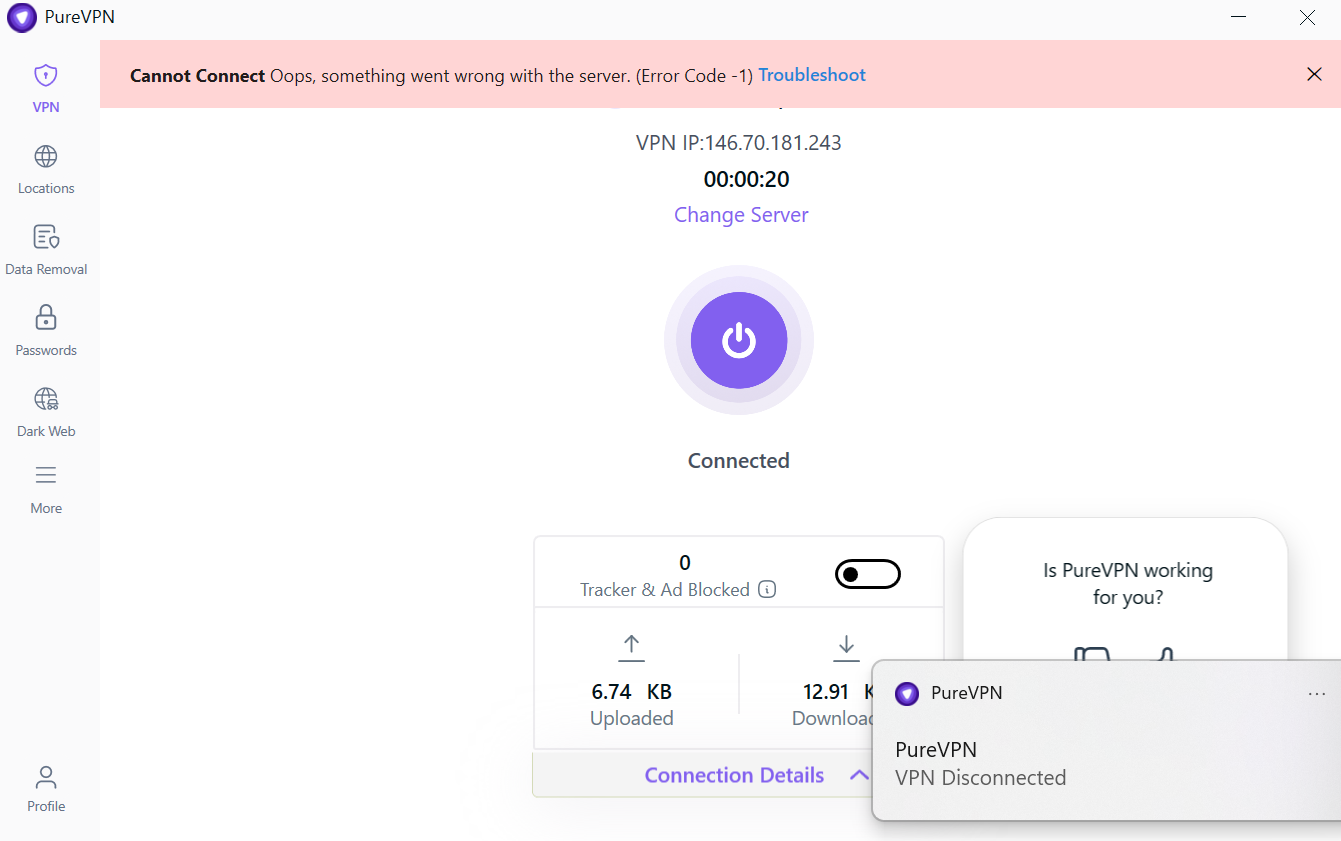Click the 6.74 KB uploaded value
This screenshot has width=1341, height=841.
click(x=632, y=691)
